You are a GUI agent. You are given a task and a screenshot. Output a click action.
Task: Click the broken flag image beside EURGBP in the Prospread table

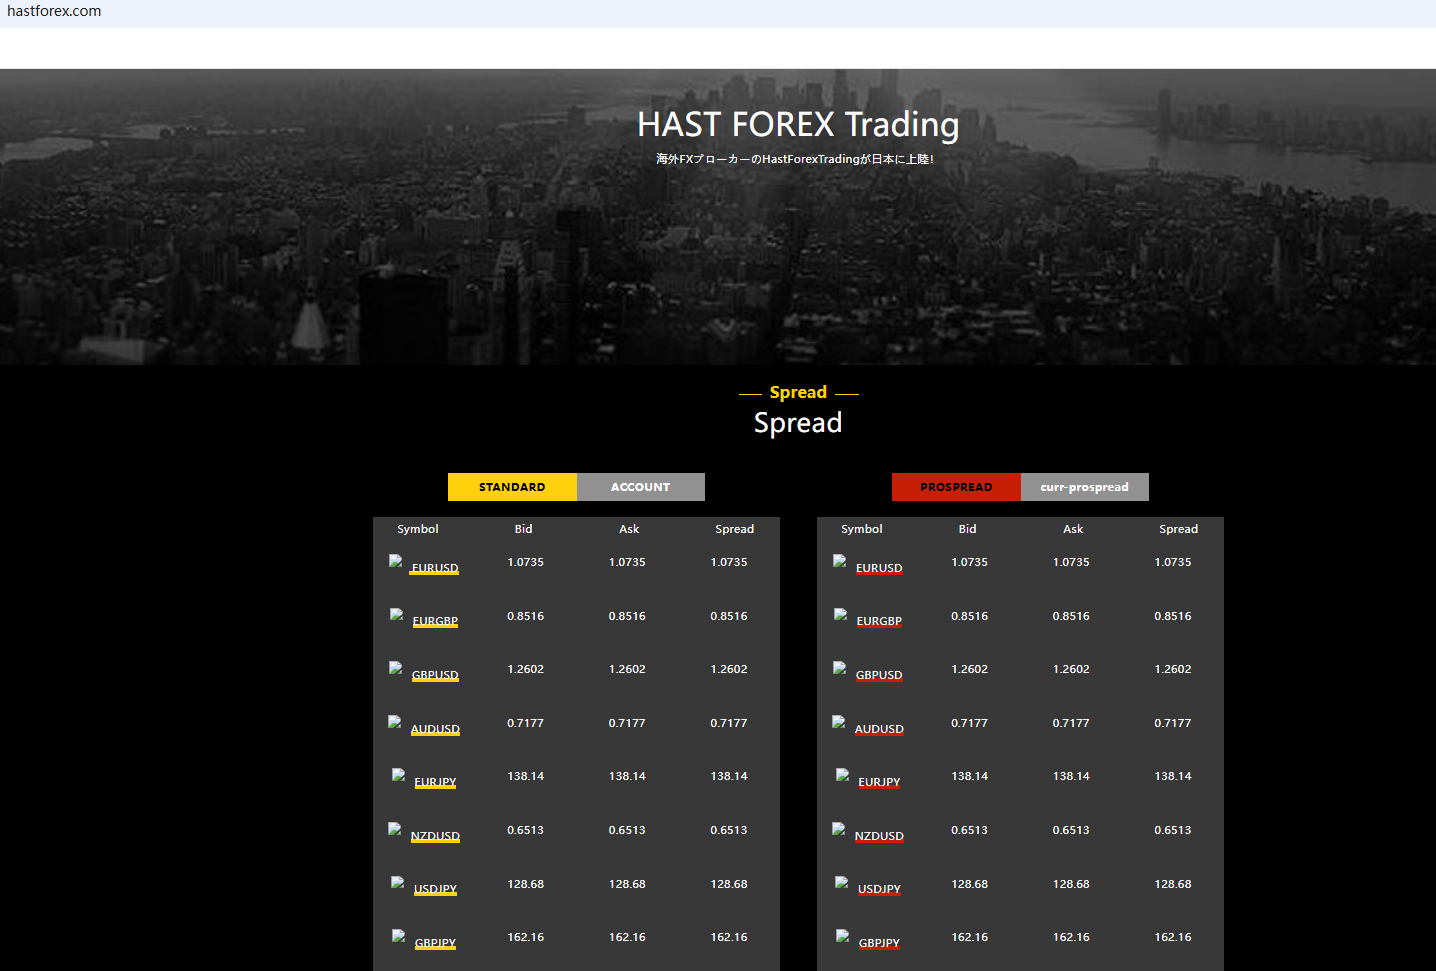click(x=841, y=615)
